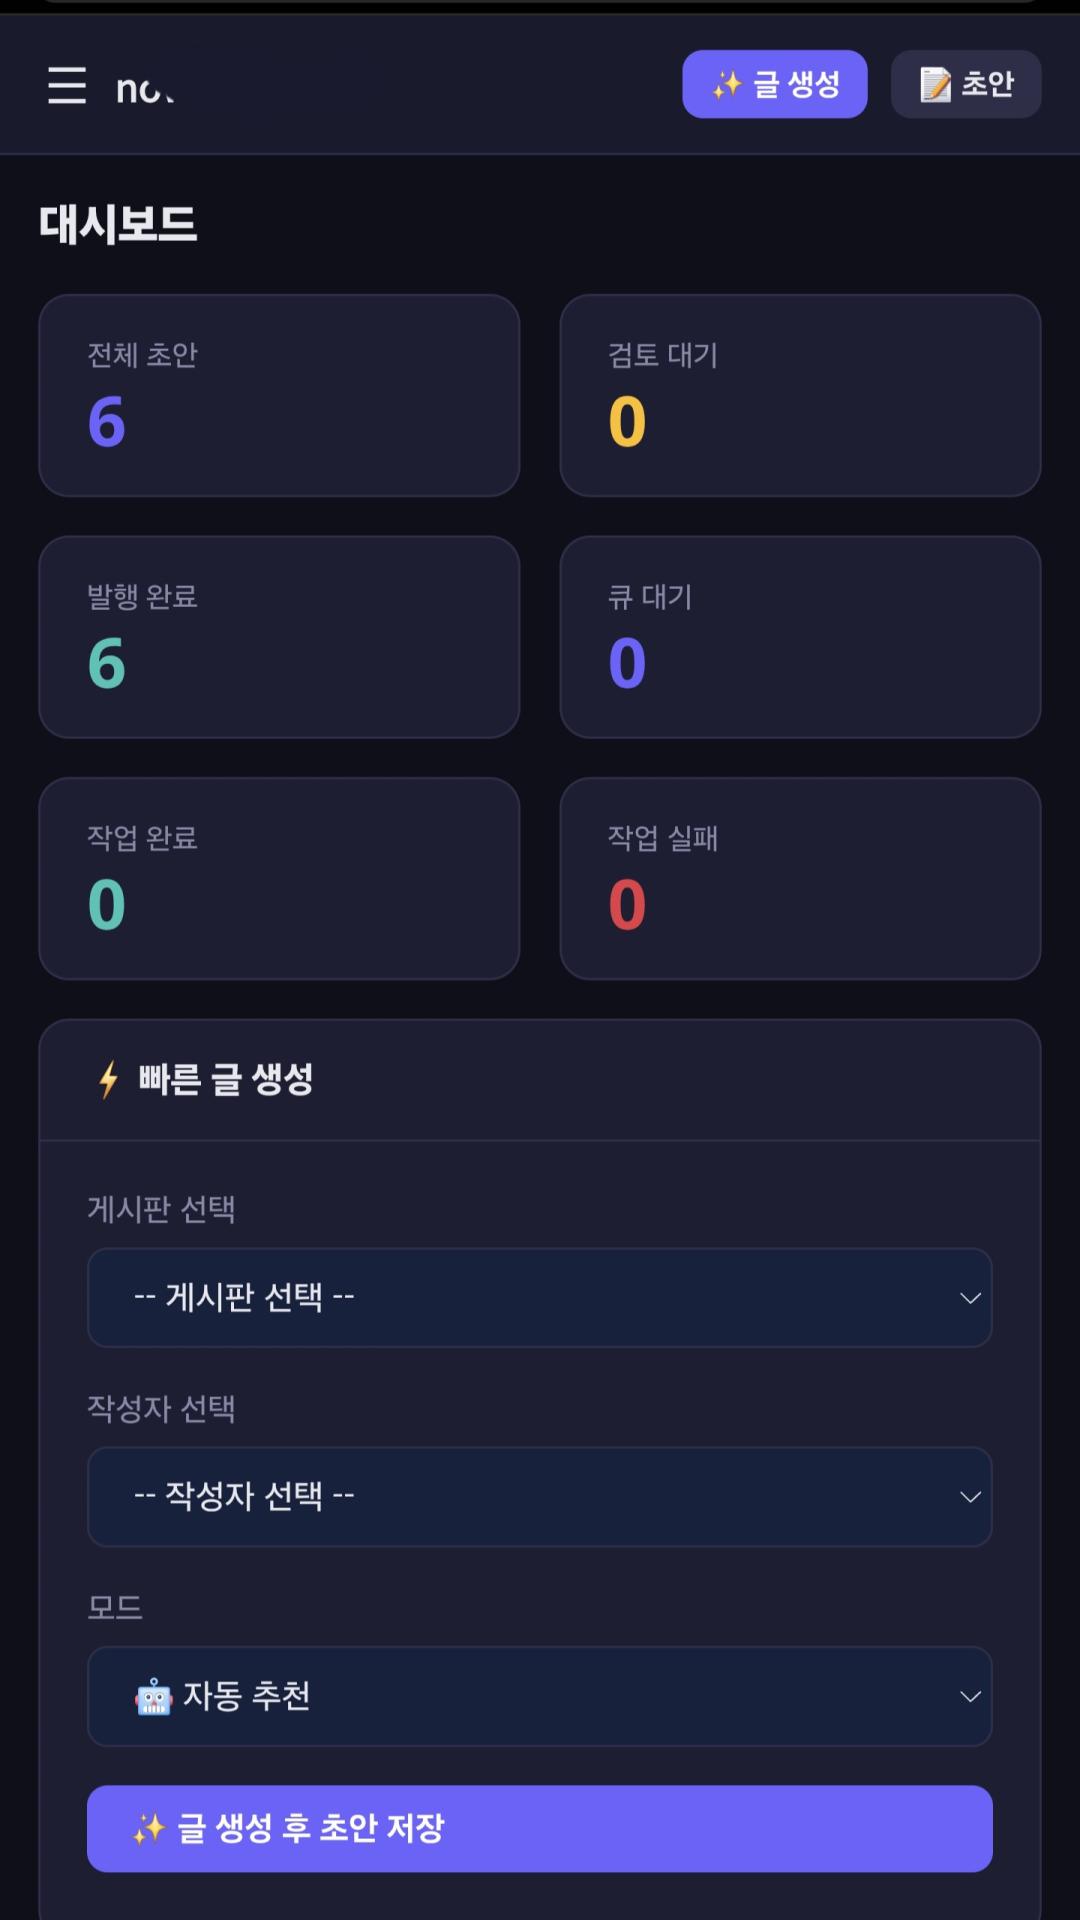This screenshot has width=1080, height=1920.
Task: Click 글 생성 후 초안 저장 button
Action: coord(540,1829)
